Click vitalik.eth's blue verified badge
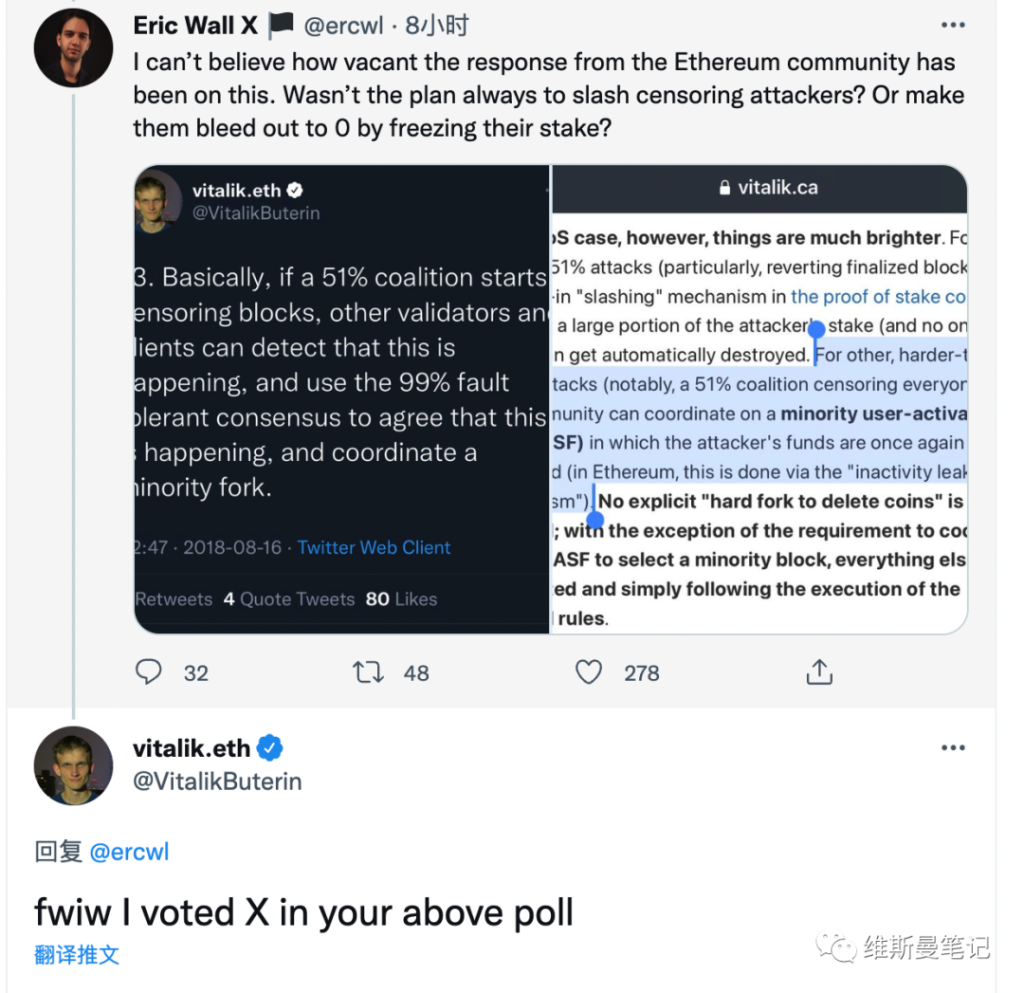The width and height of the screenshot is (1024, 993). [270, 748]
